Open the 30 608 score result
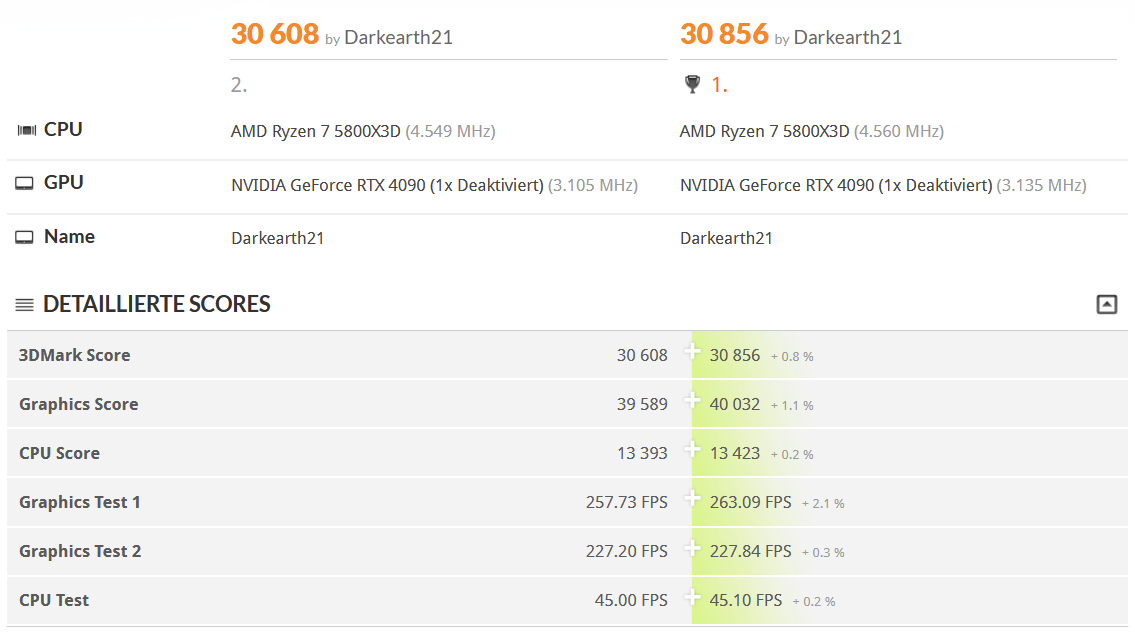 [x=275, y=34]
